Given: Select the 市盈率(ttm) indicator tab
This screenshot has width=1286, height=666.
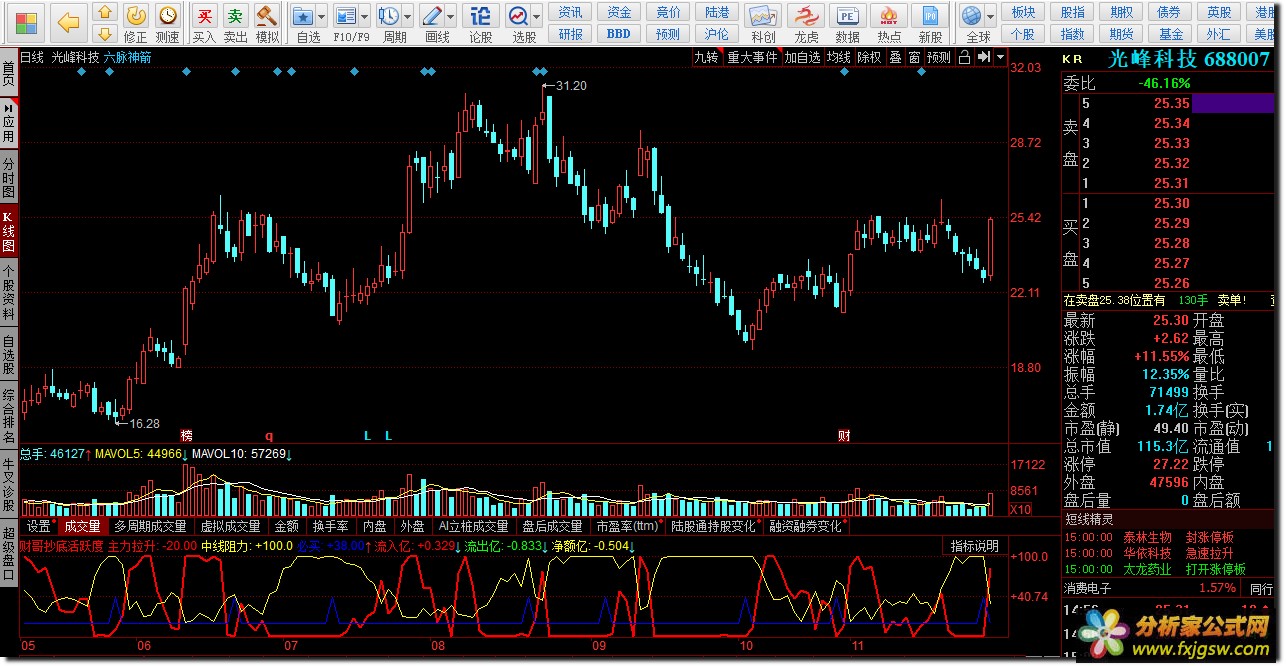Looking at the screenshot, I should (627, 526).
